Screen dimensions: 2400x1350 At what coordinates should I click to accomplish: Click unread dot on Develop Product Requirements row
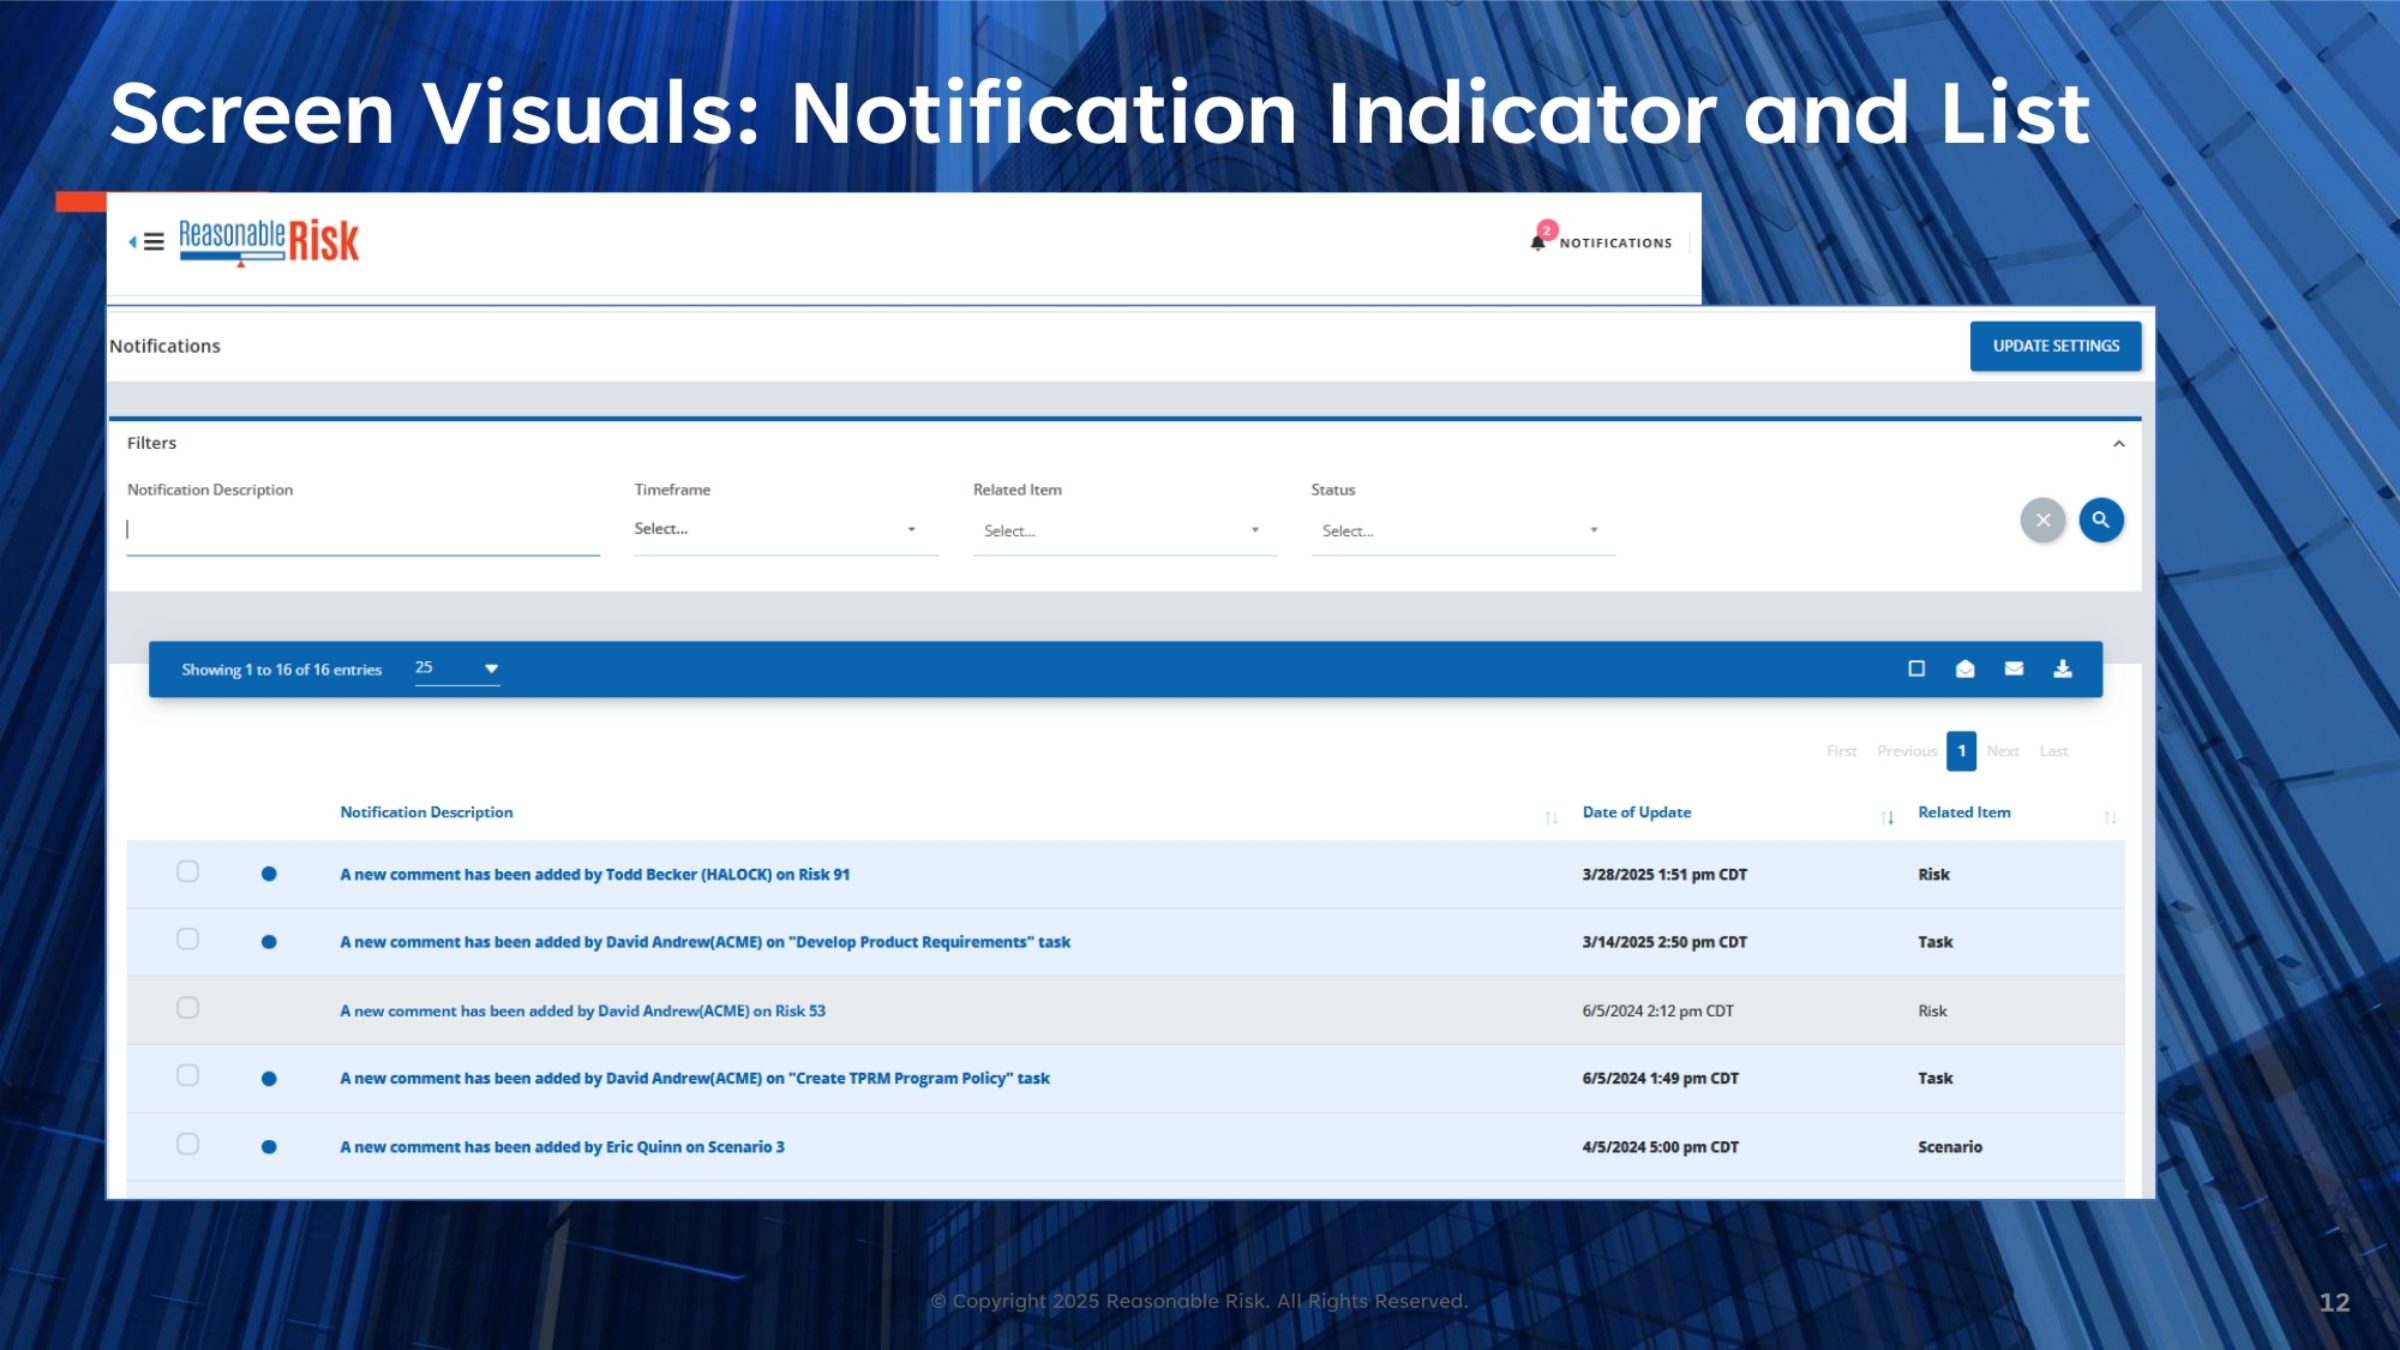coord(269,942)
